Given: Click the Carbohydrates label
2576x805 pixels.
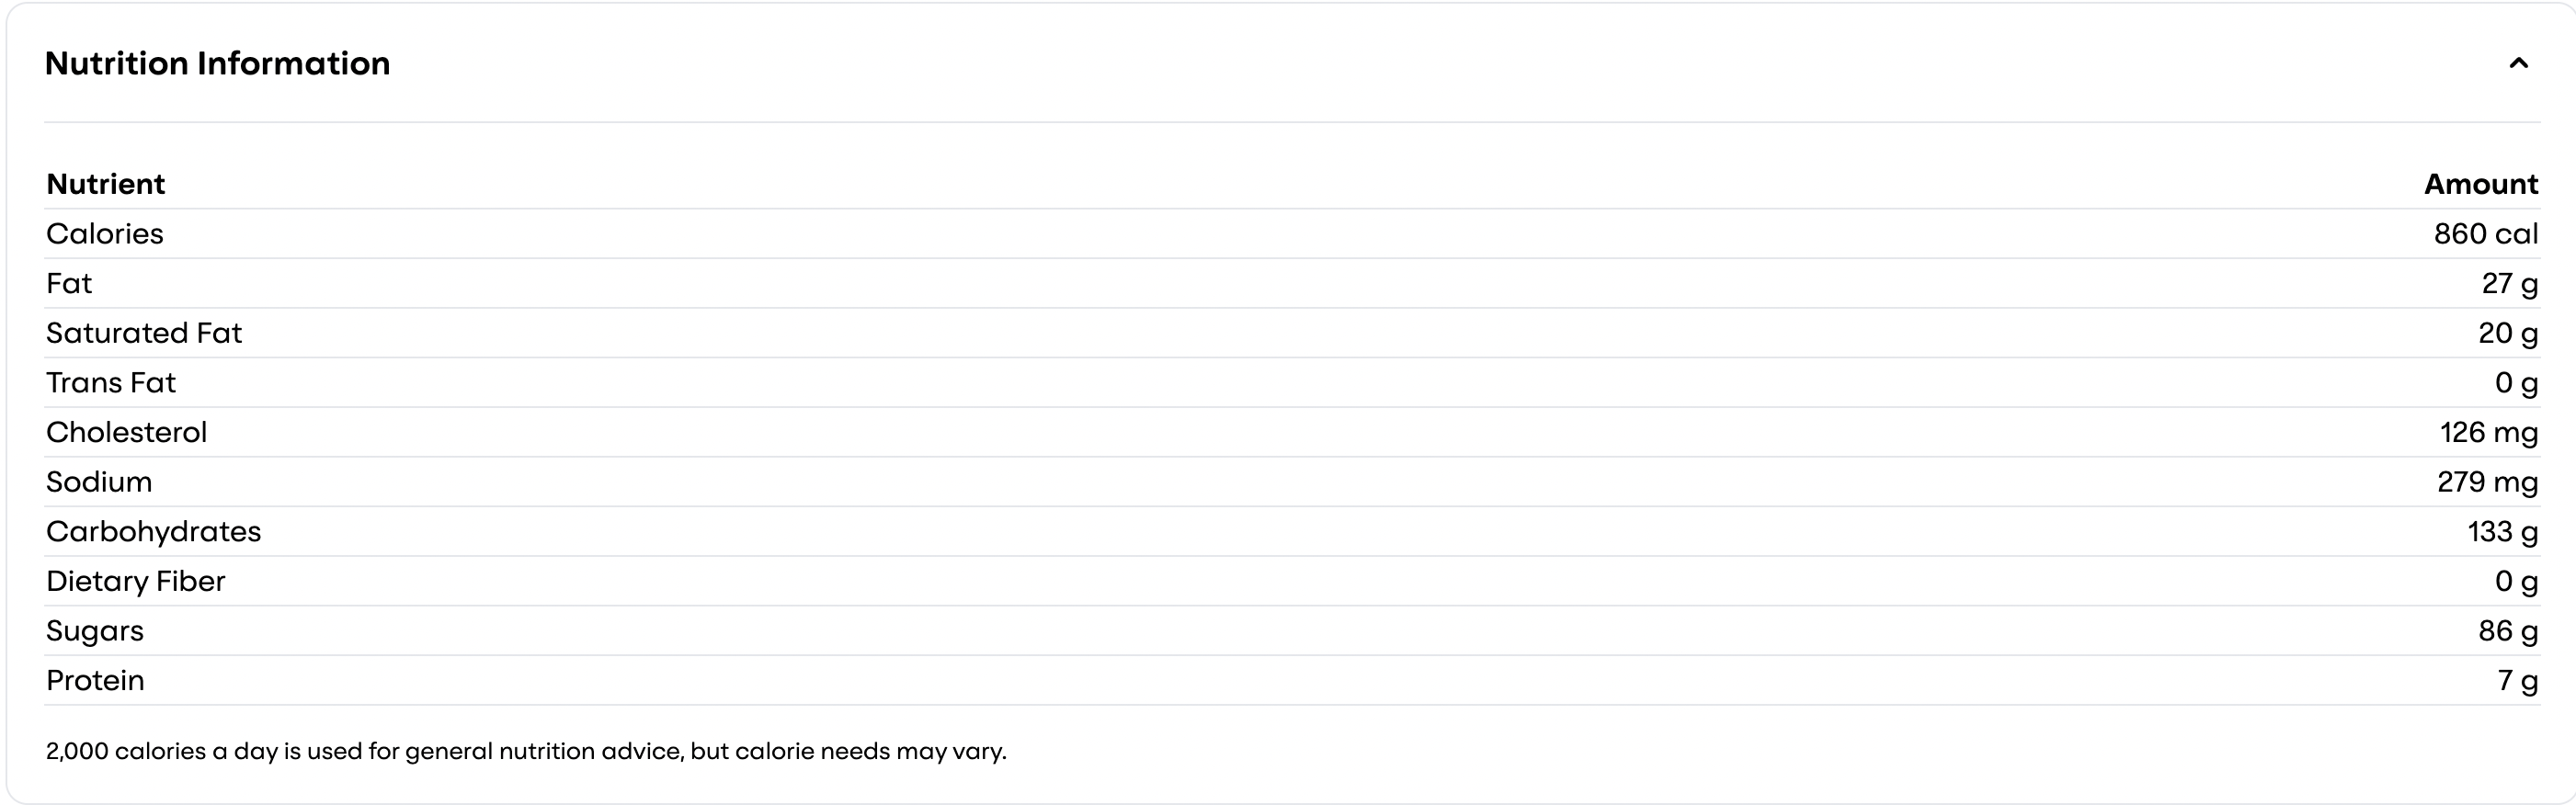Looking at the screenshot, I should [x=154, y=531].
